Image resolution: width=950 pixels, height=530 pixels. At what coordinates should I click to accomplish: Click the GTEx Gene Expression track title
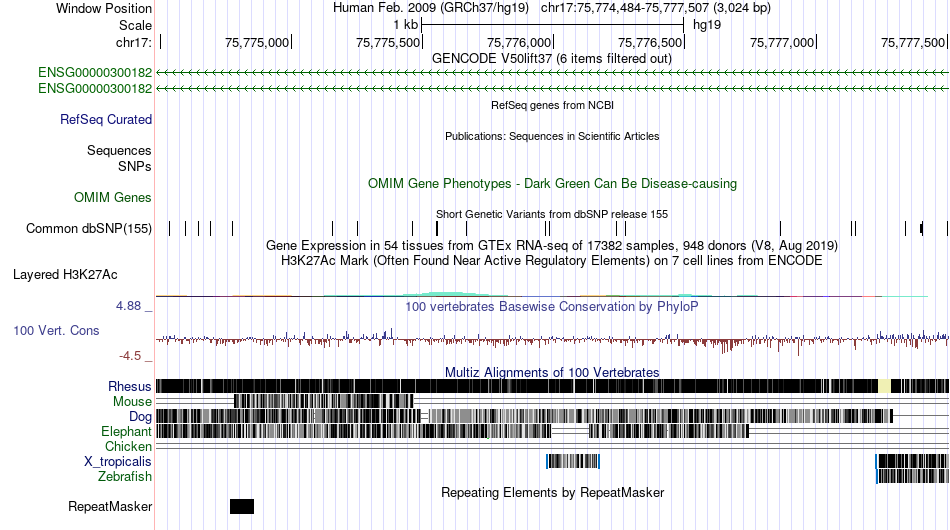552,245
